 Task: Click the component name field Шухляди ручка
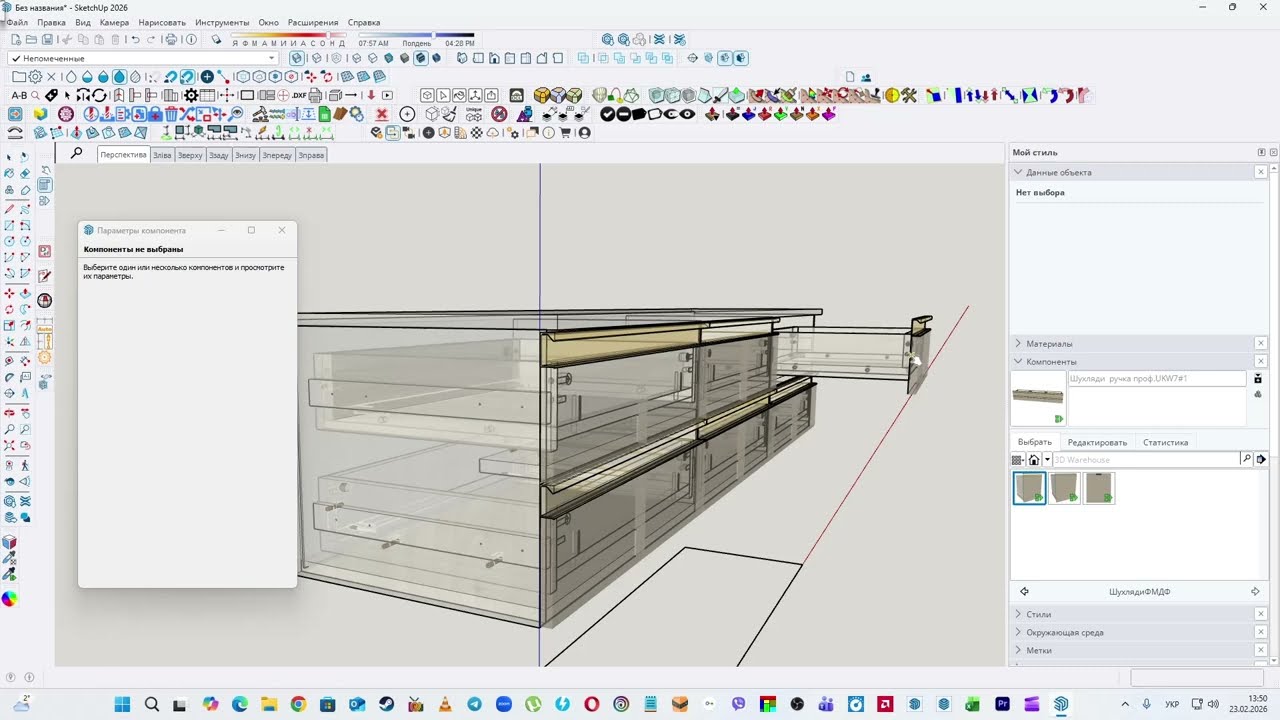click(1157, 379)
